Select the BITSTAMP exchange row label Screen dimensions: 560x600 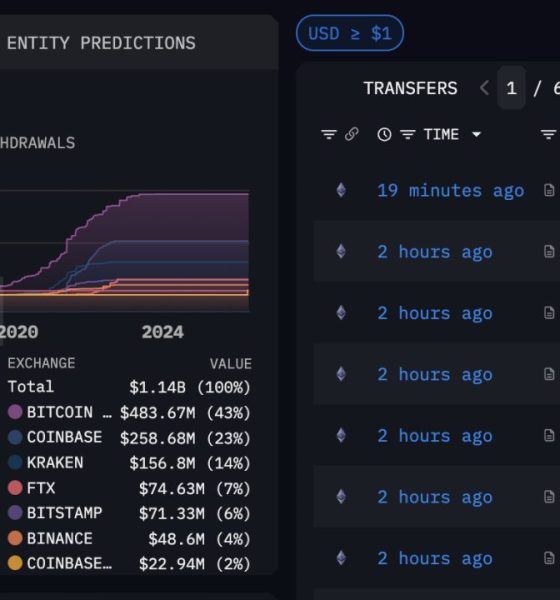click(x=64, y=513)
